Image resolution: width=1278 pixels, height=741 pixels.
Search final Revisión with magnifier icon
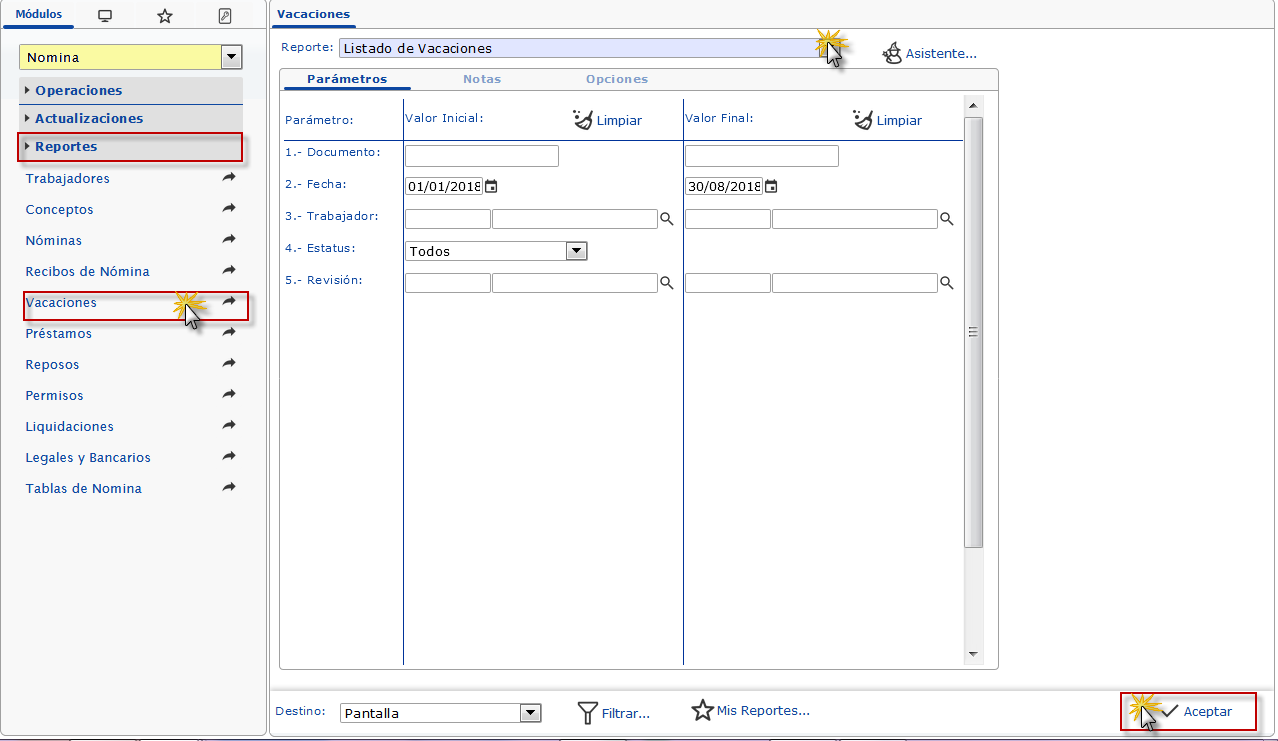click(x=946, y=283)
